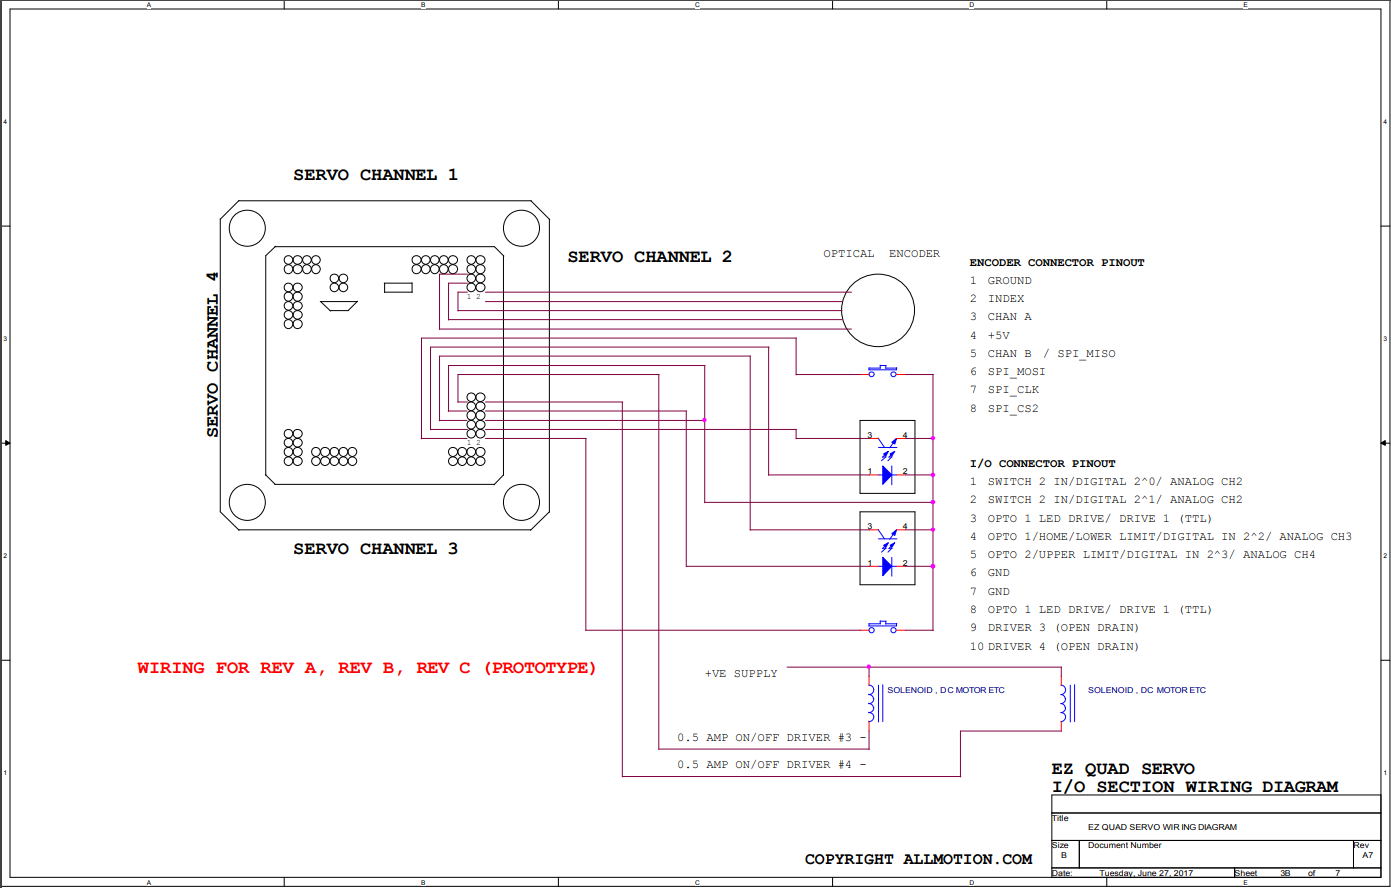Viewport: 1391px width, 888px height.
Task: Select the upper pushbutton switch symbol
Action: coord(882,371)
